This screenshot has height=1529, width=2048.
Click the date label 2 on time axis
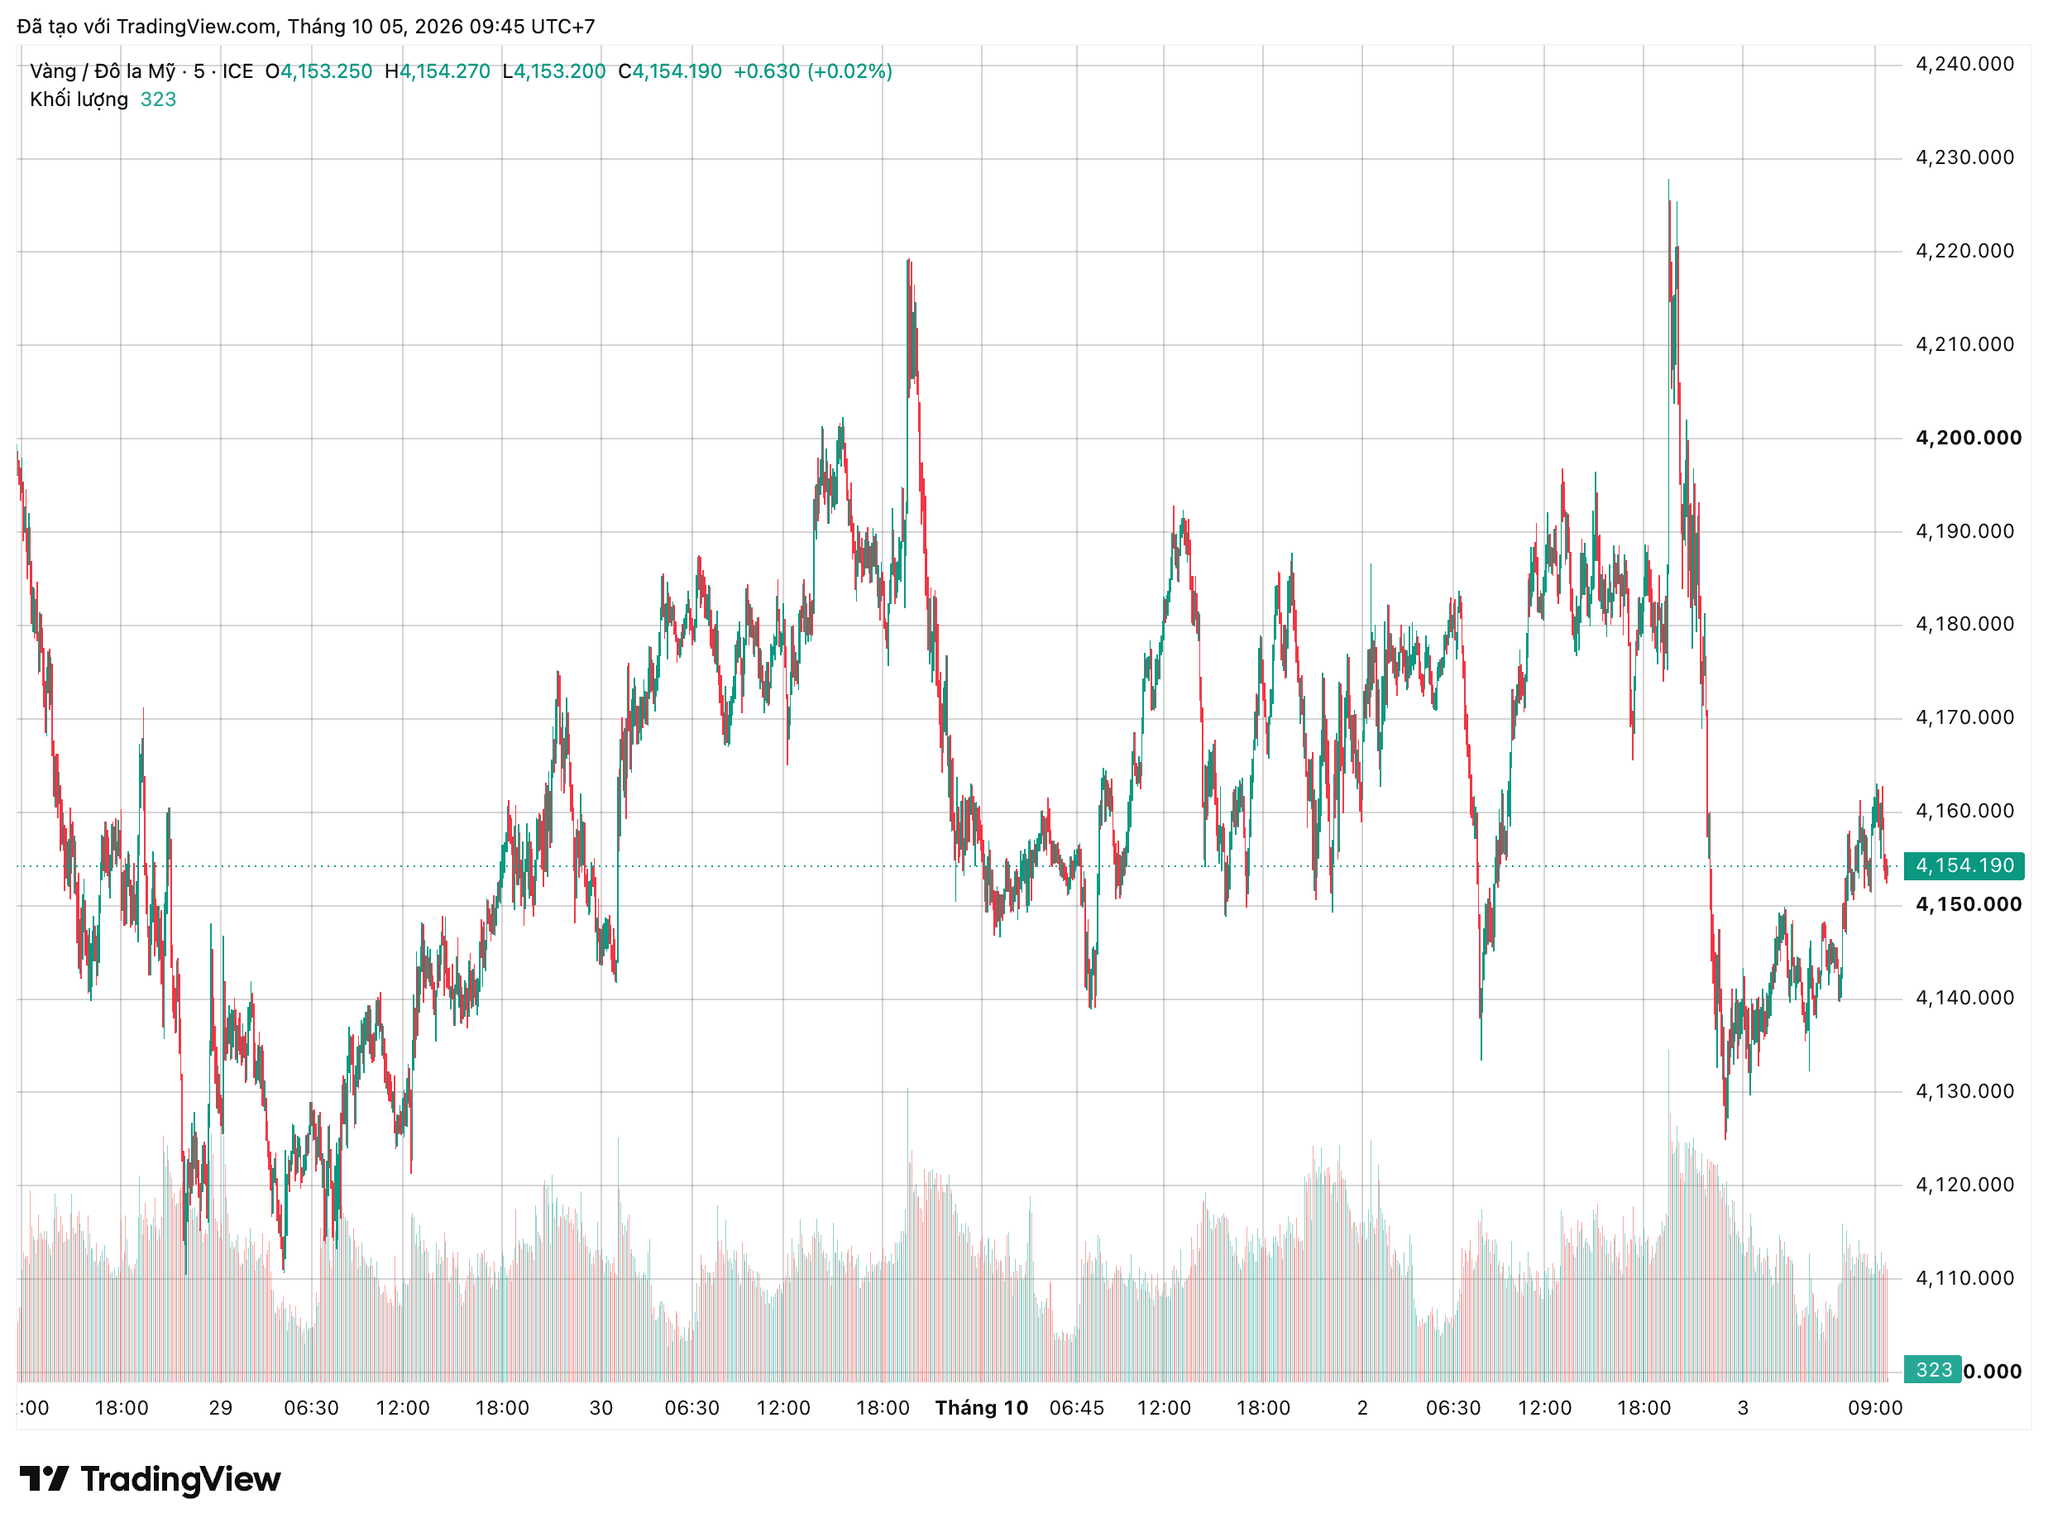pos(1362,1408)
